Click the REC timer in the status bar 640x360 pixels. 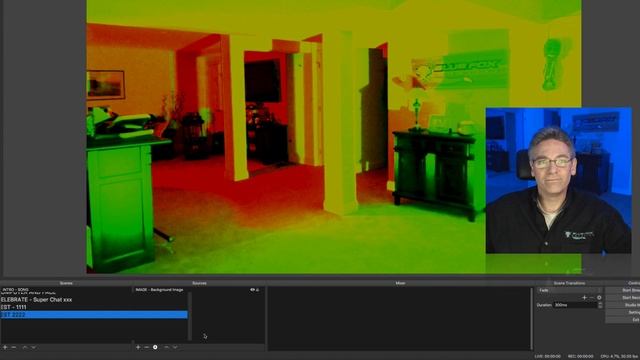[582, 356]
